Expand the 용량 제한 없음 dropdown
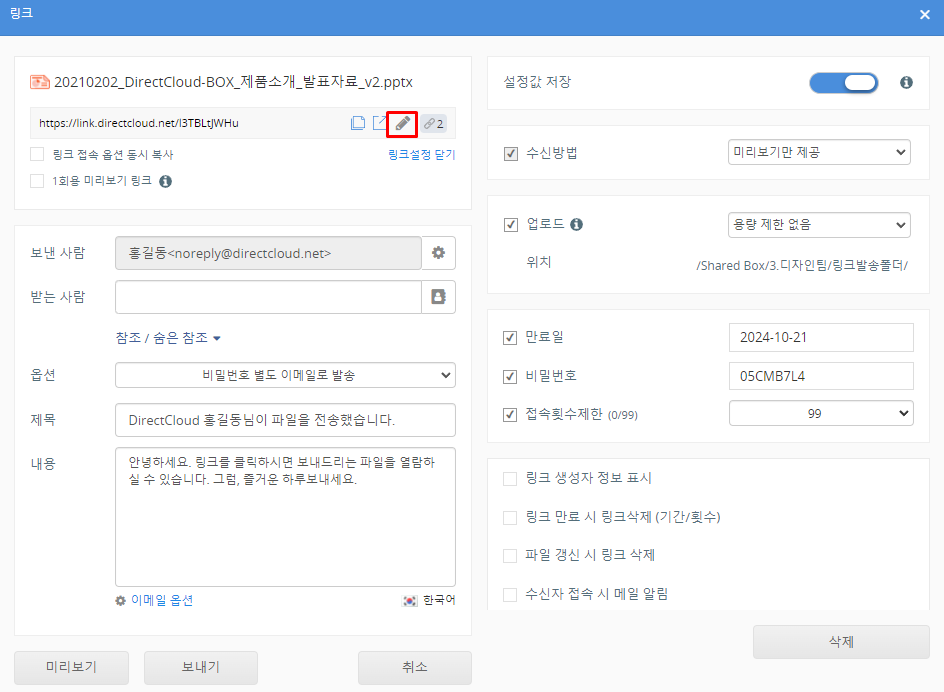Viewport: 944px width, 692px height. (x=819, y=224)
